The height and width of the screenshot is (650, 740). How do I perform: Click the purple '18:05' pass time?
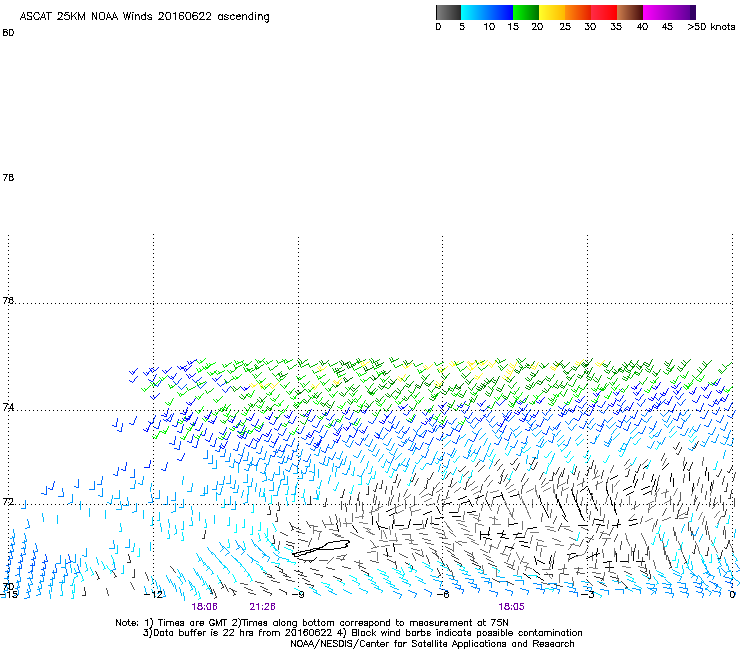511,607
